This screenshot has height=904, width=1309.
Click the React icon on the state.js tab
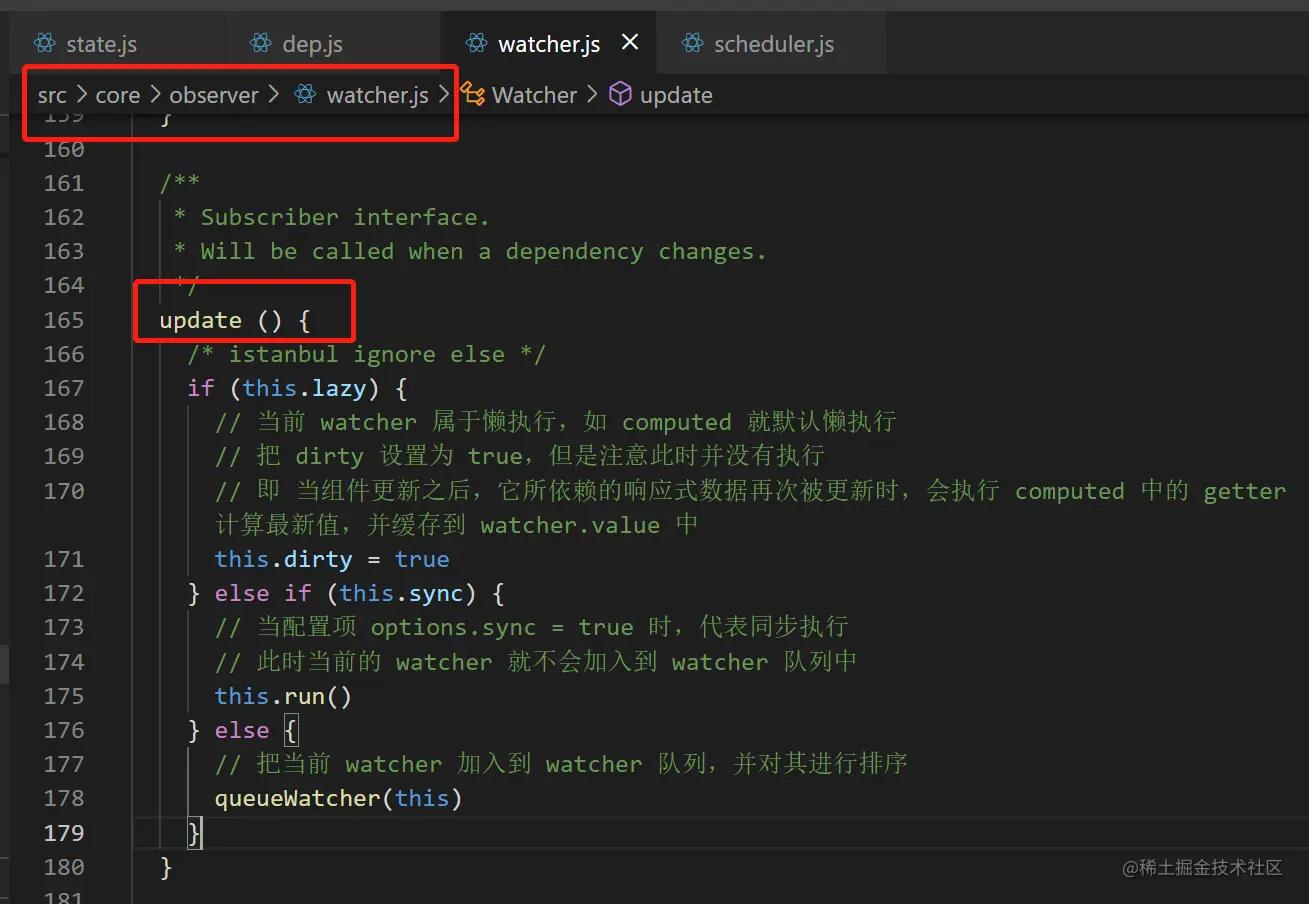pos(44,44)
